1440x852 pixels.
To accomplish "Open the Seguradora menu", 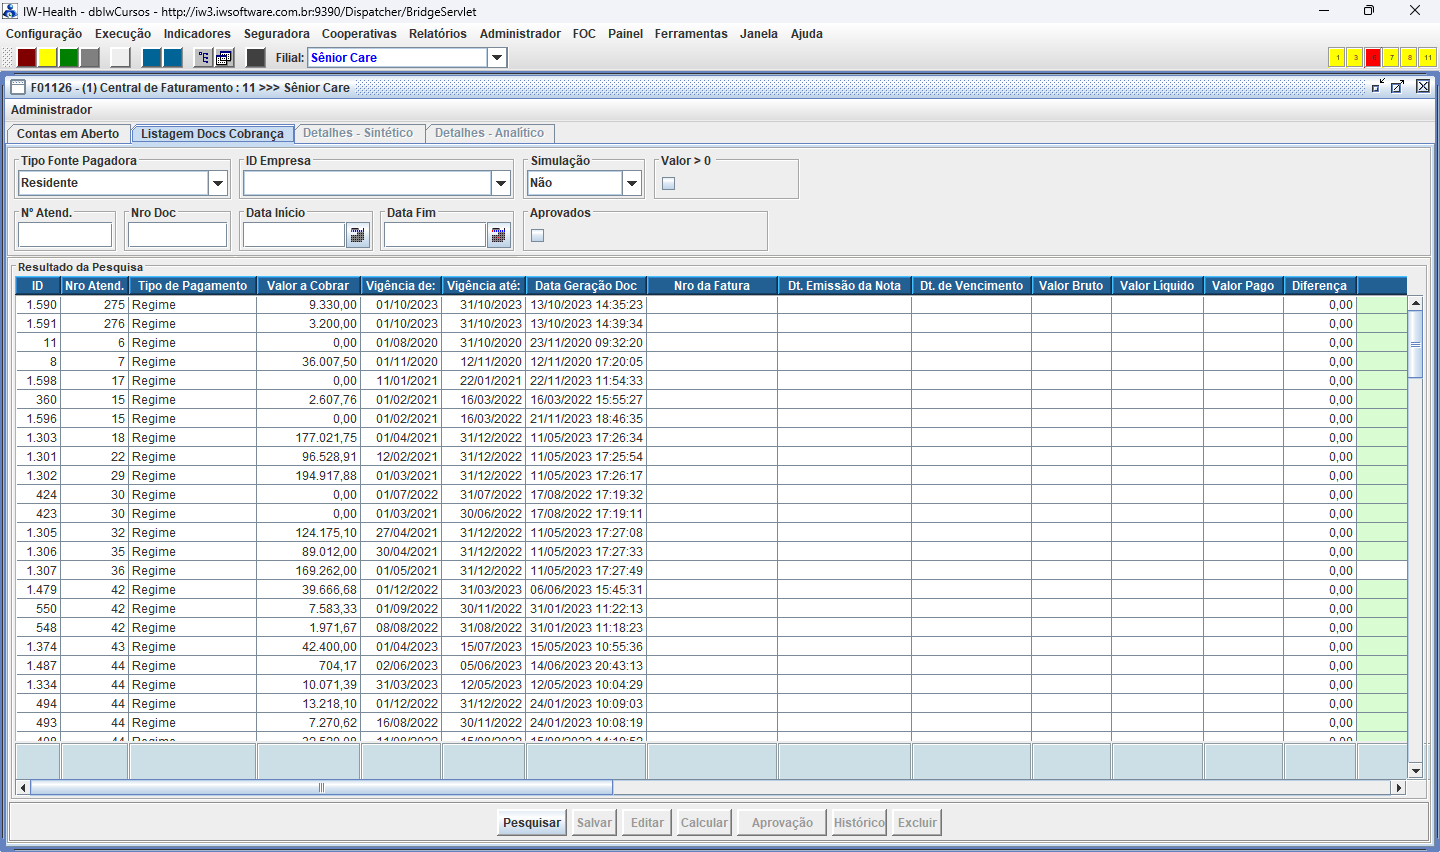I will pyautogui.click(x=277, y=34).
